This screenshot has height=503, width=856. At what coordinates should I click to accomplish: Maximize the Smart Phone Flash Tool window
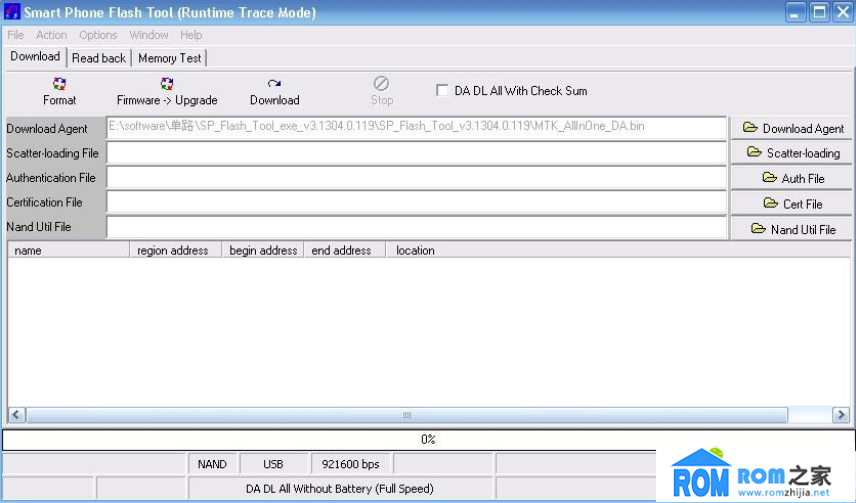pyautogui.click(x=819, y=12)
